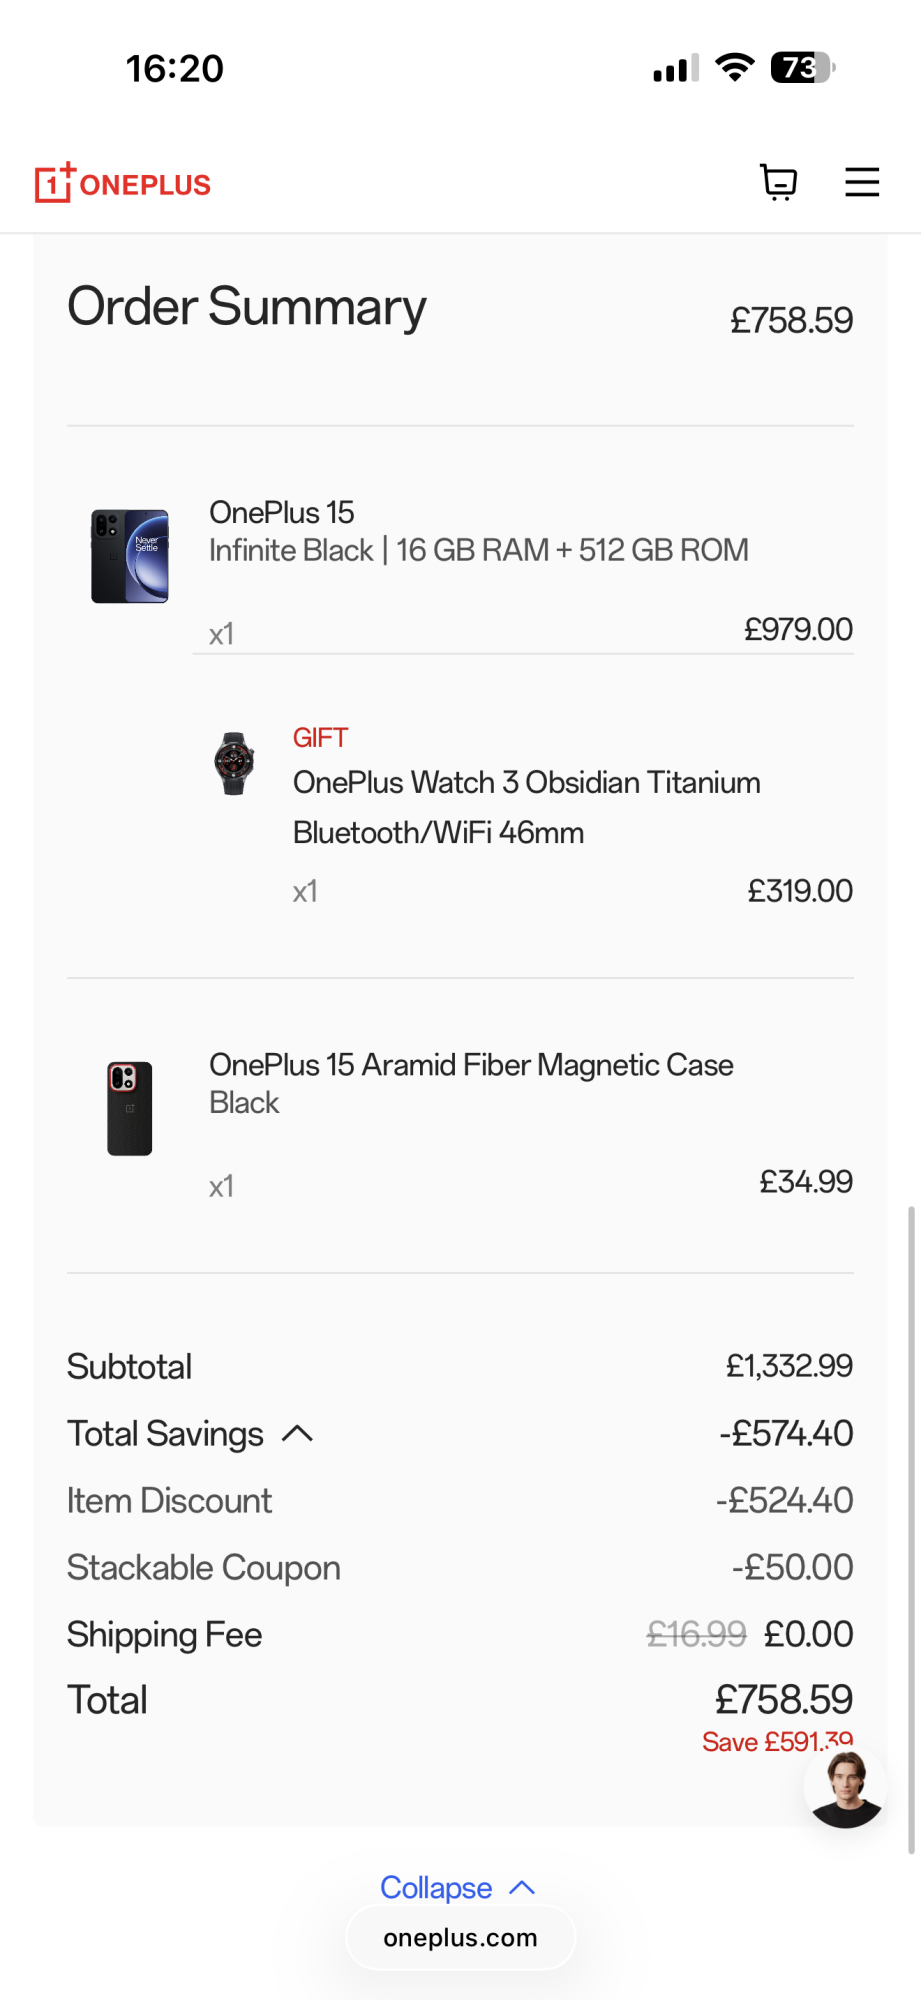Viewport: 921px width, 2000px height.
Task: Tap the battery indicator icon
Action: point(802,67)
